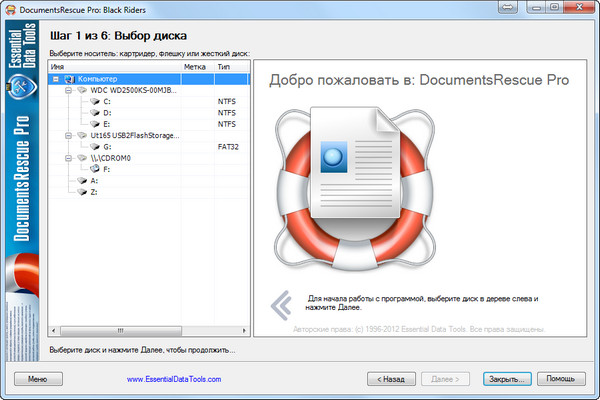Open the Меню button

[x=37, y=380]
